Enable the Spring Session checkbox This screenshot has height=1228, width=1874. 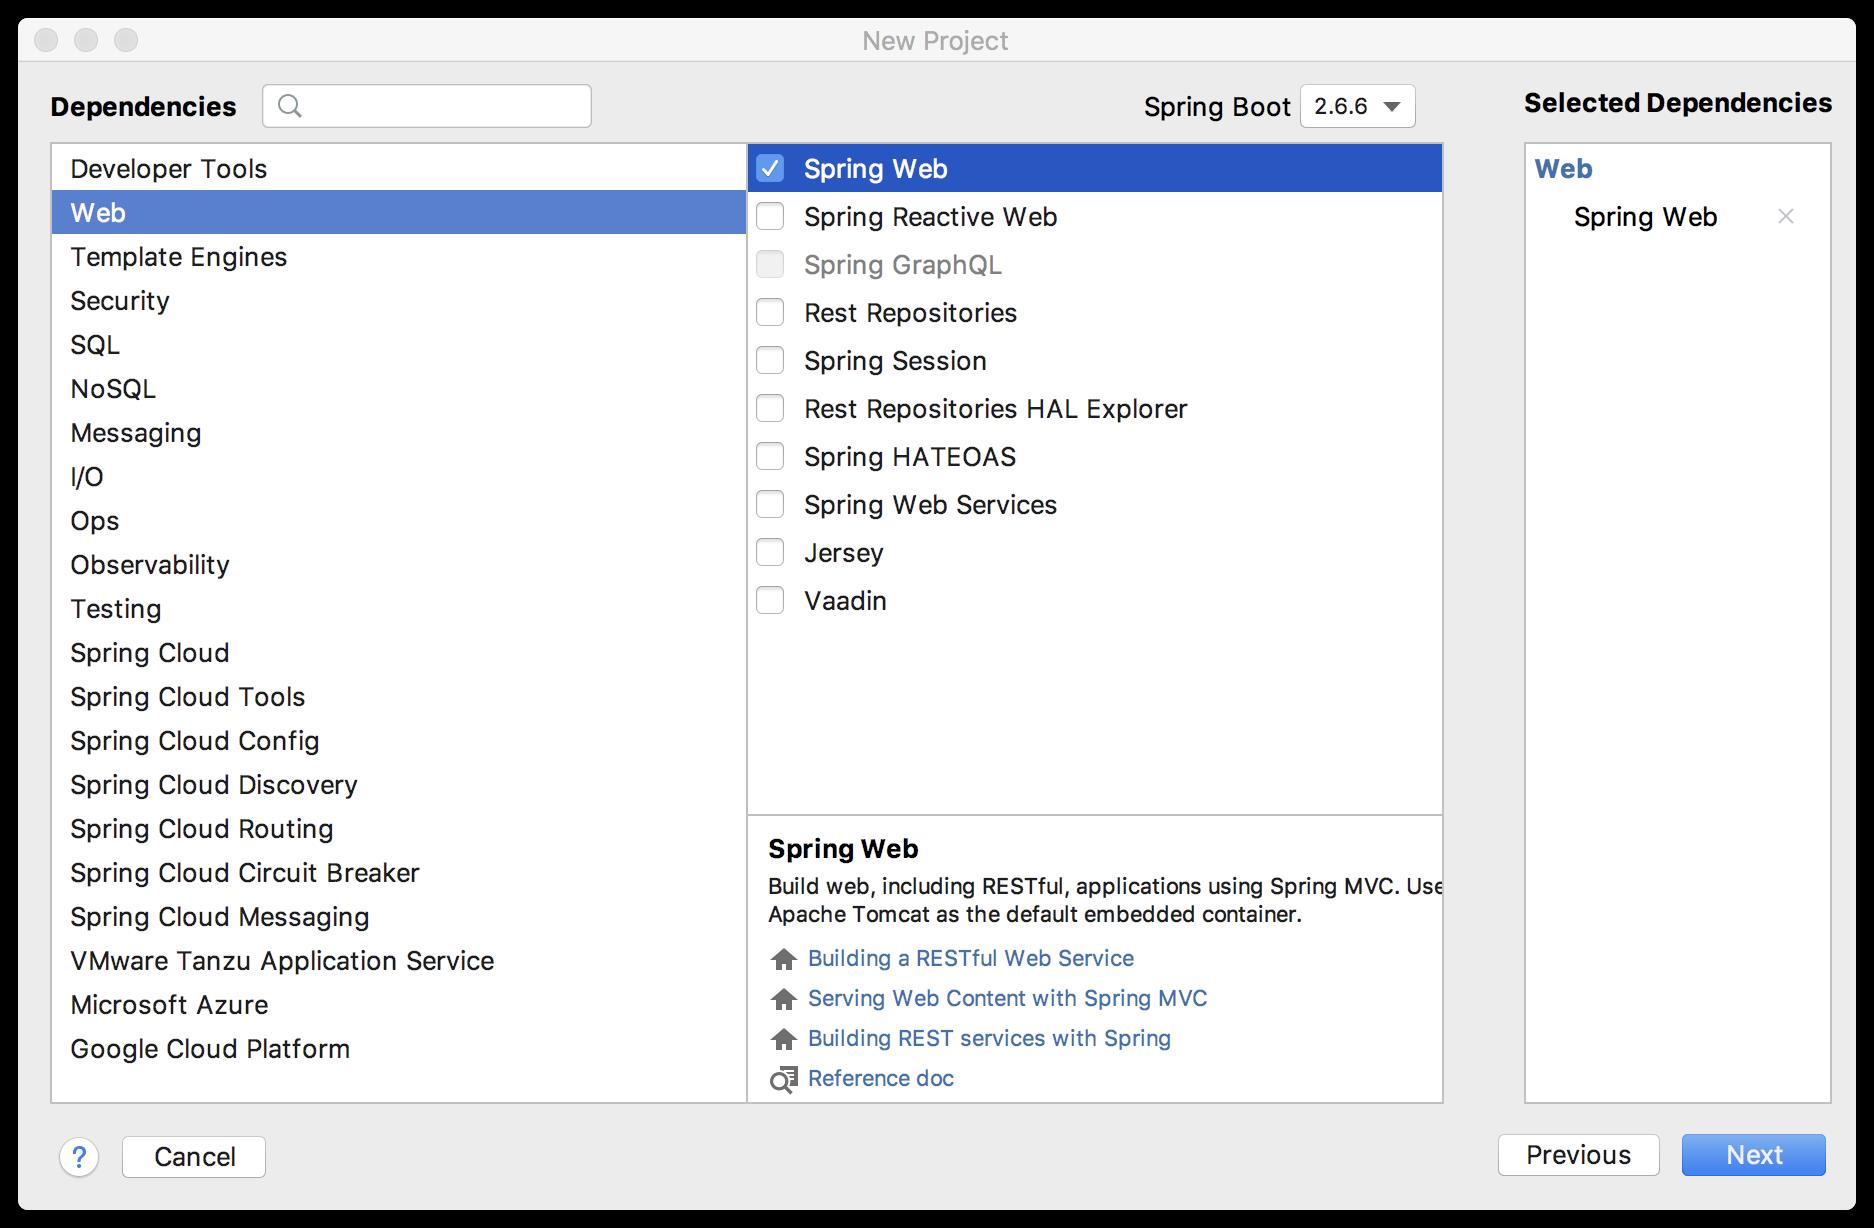click(x=770, y=361)
